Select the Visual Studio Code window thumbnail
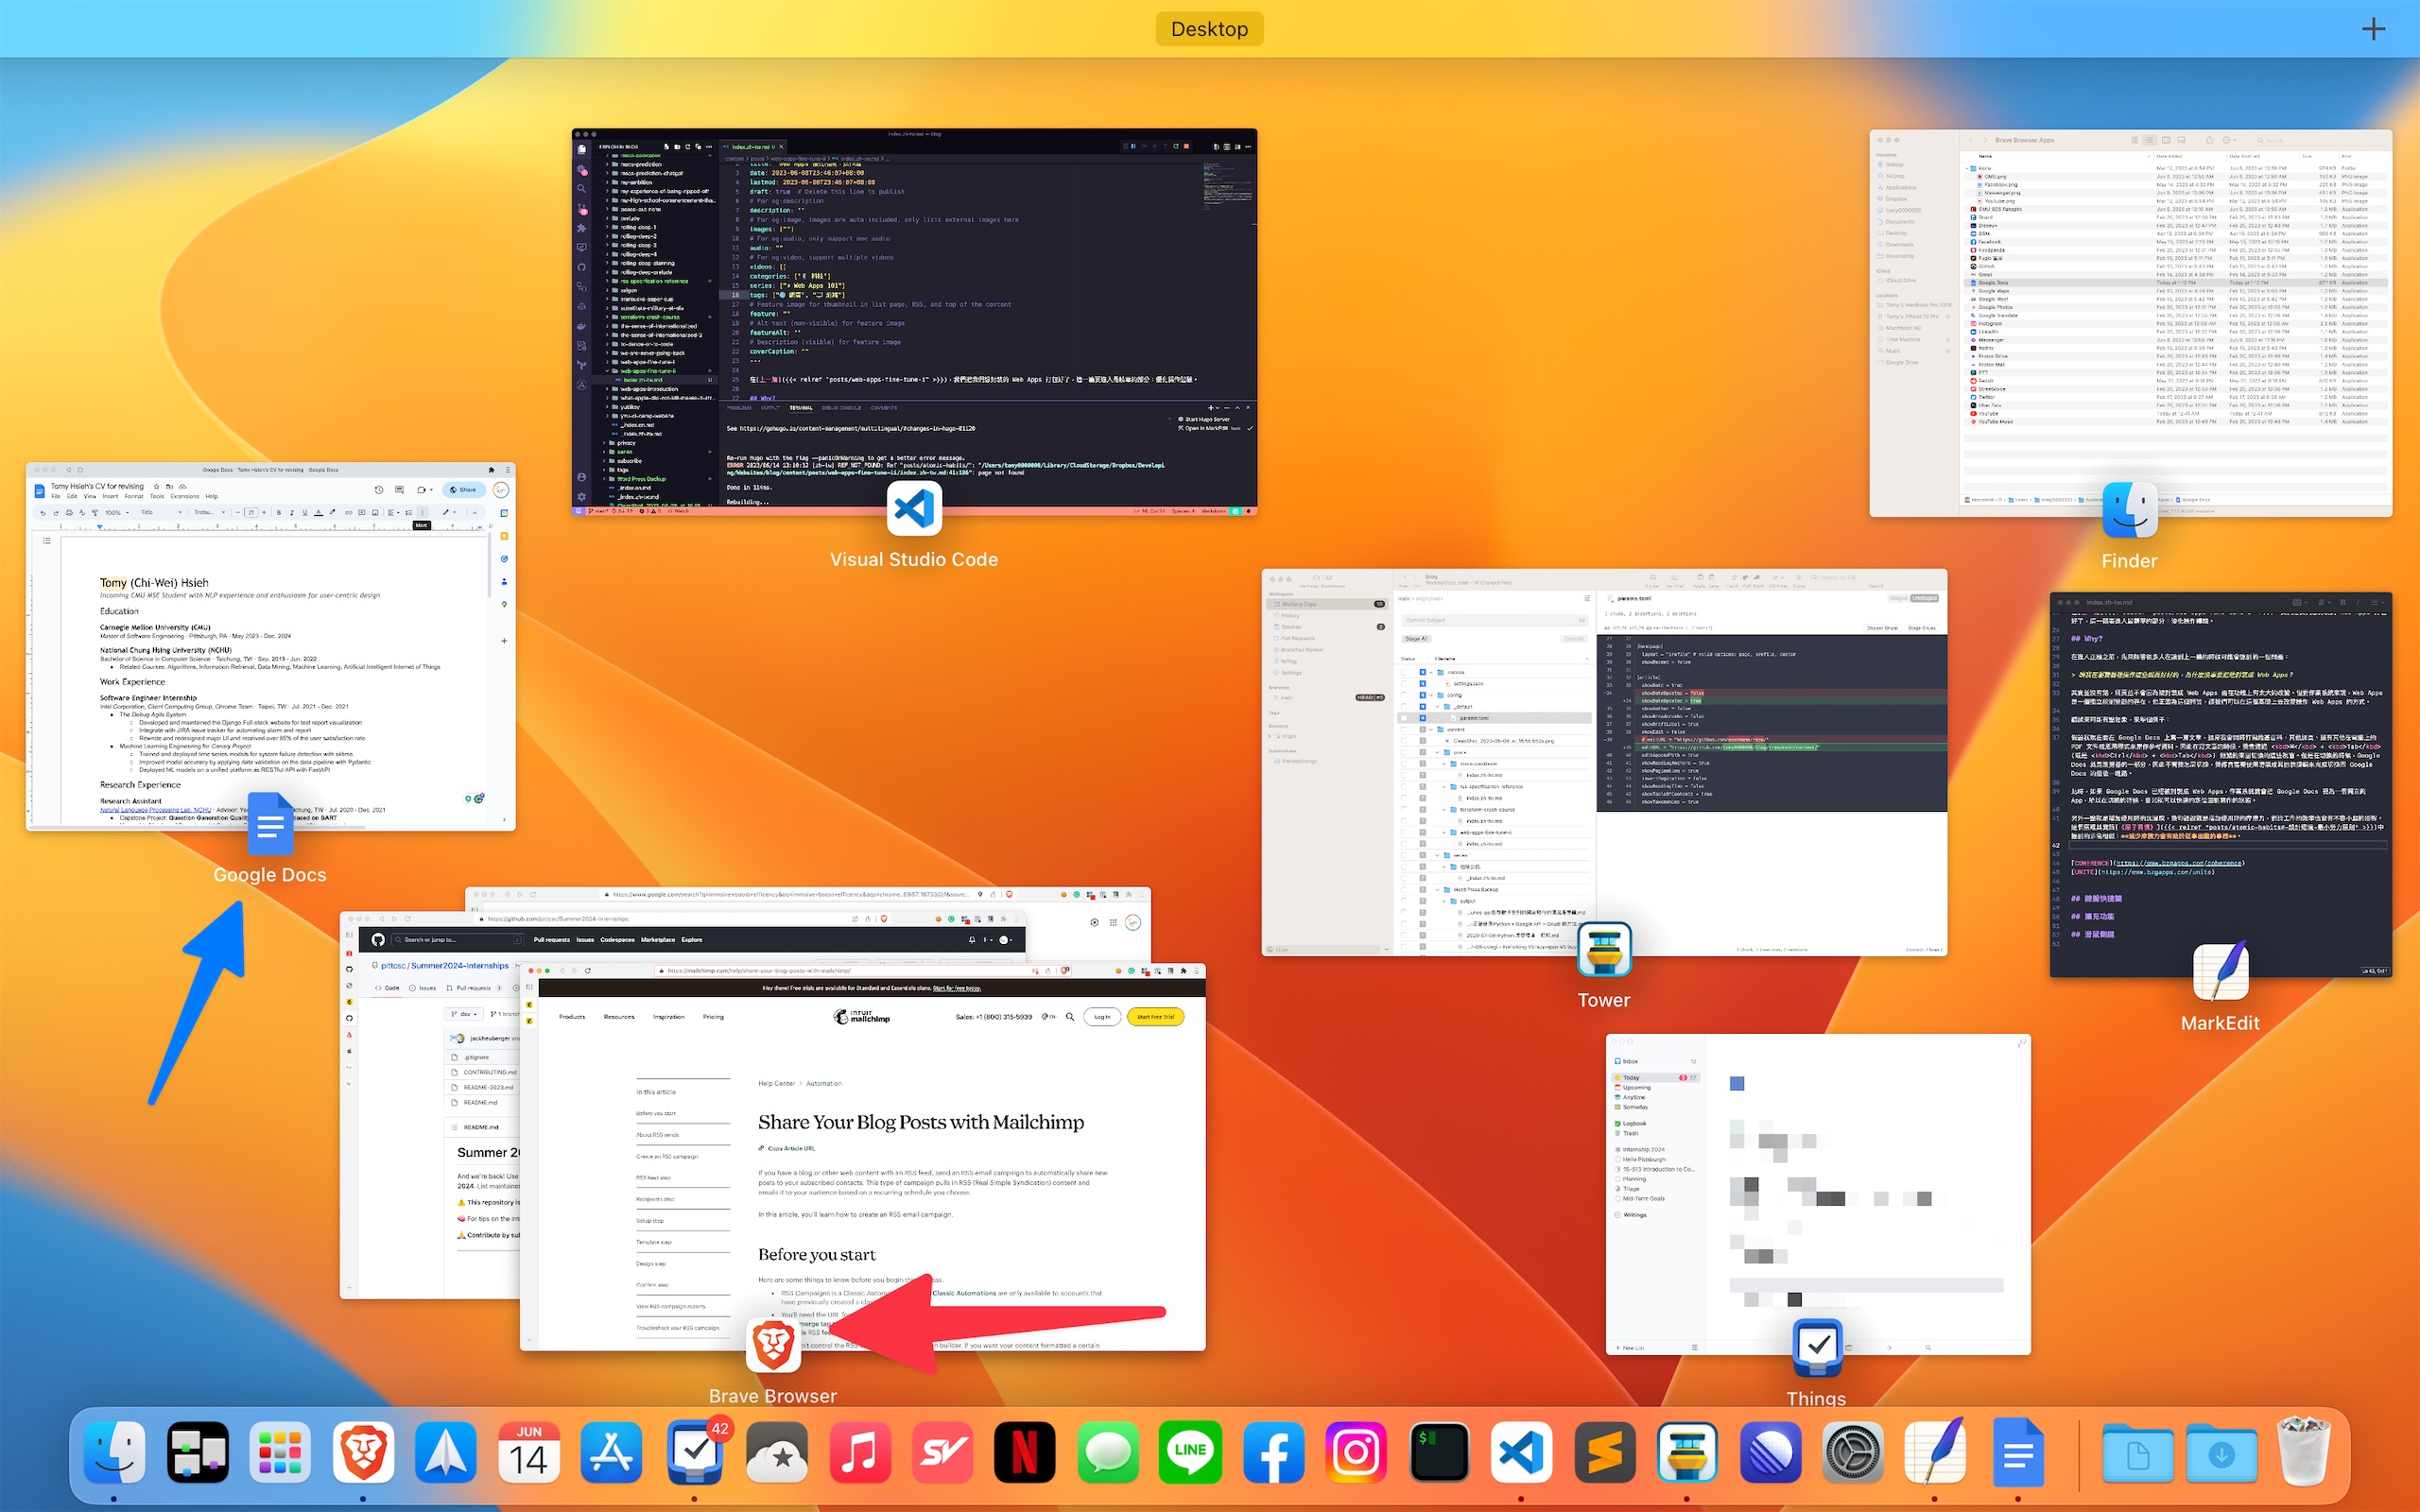This screenshot has width=2420, height=1512. pyautogui.click(x=914, y=321)
